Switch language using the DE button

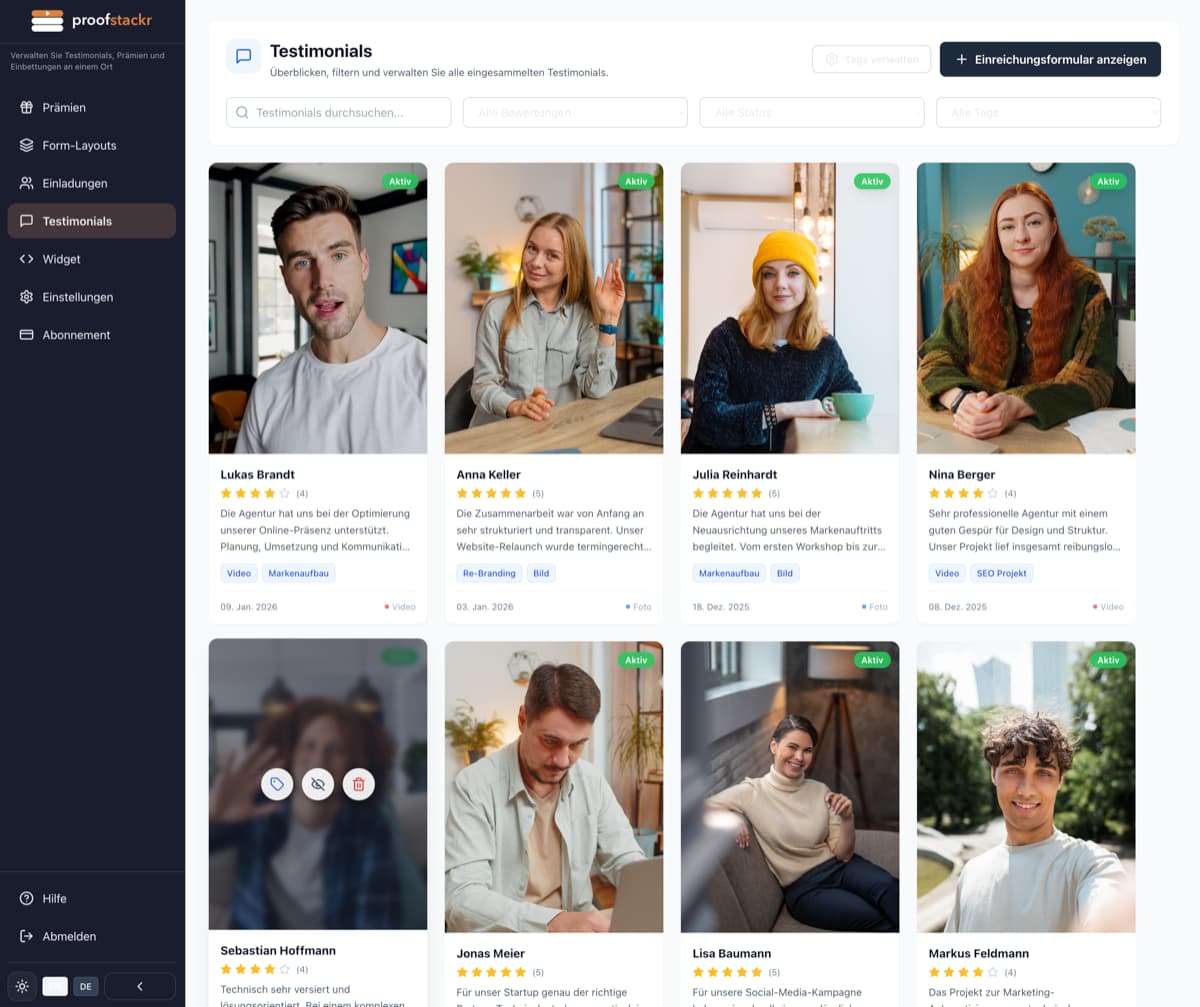tap(86, 986)
